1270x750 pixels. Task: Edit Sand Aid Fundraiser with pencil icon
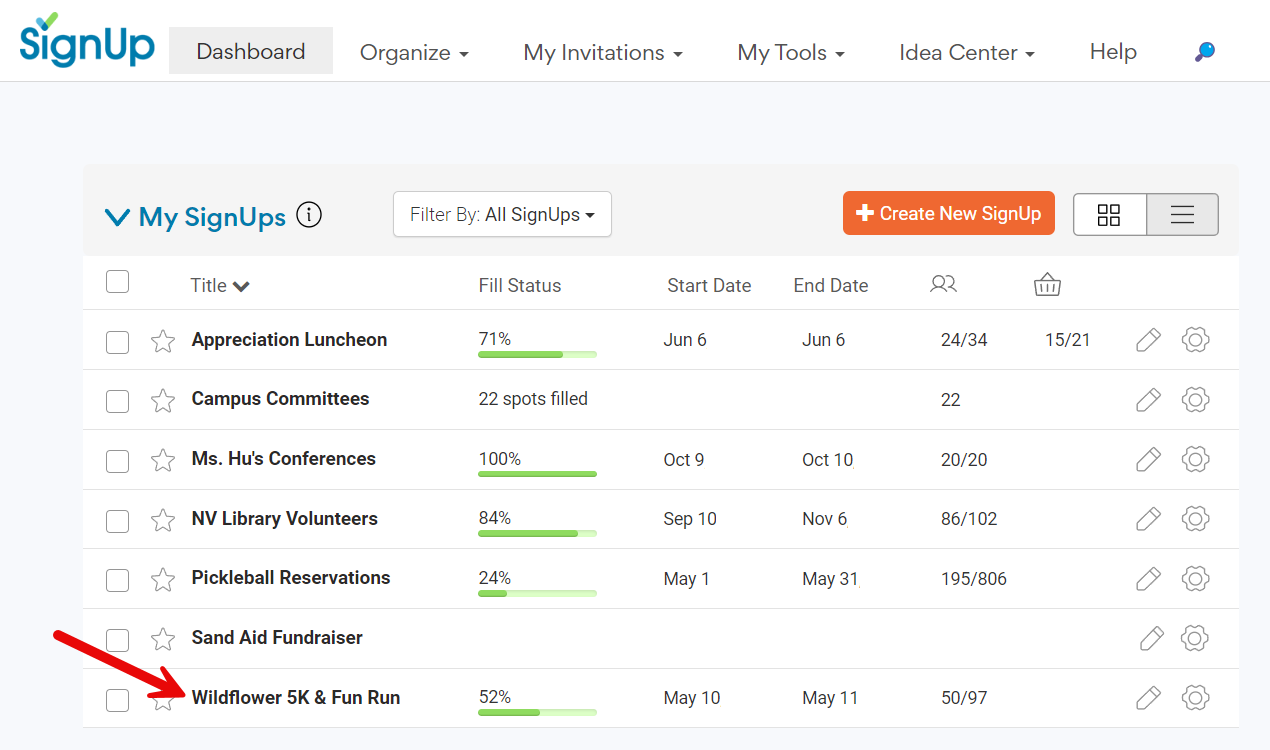point(1151,638)
